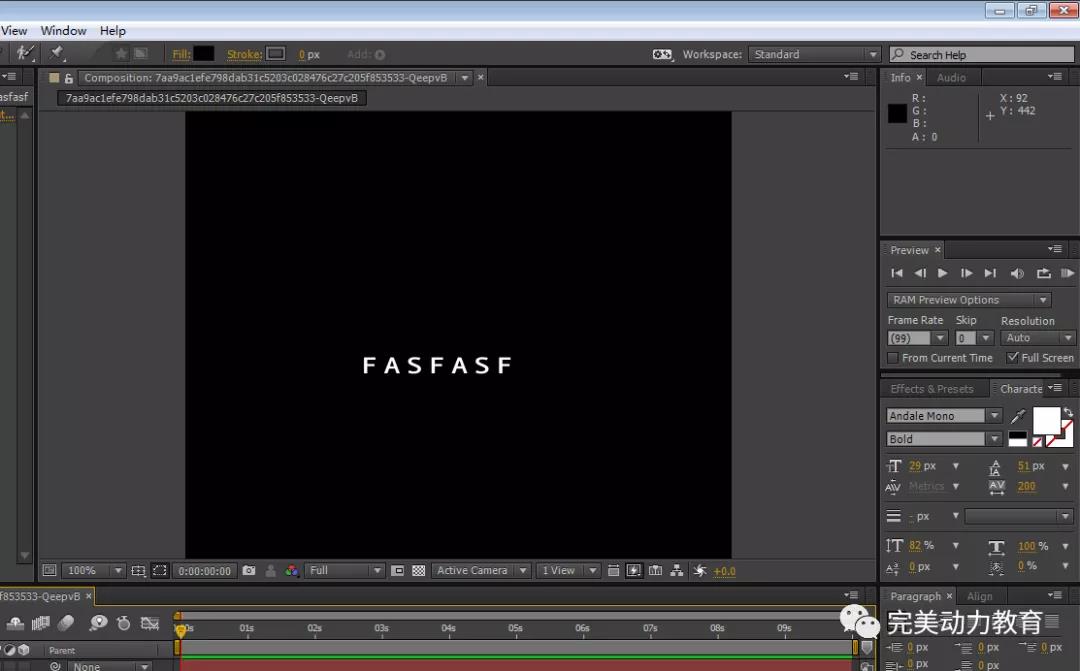
Task: Select the eyedropper in Character panel
Action: pyautogui.click(x=1018, y=416)
